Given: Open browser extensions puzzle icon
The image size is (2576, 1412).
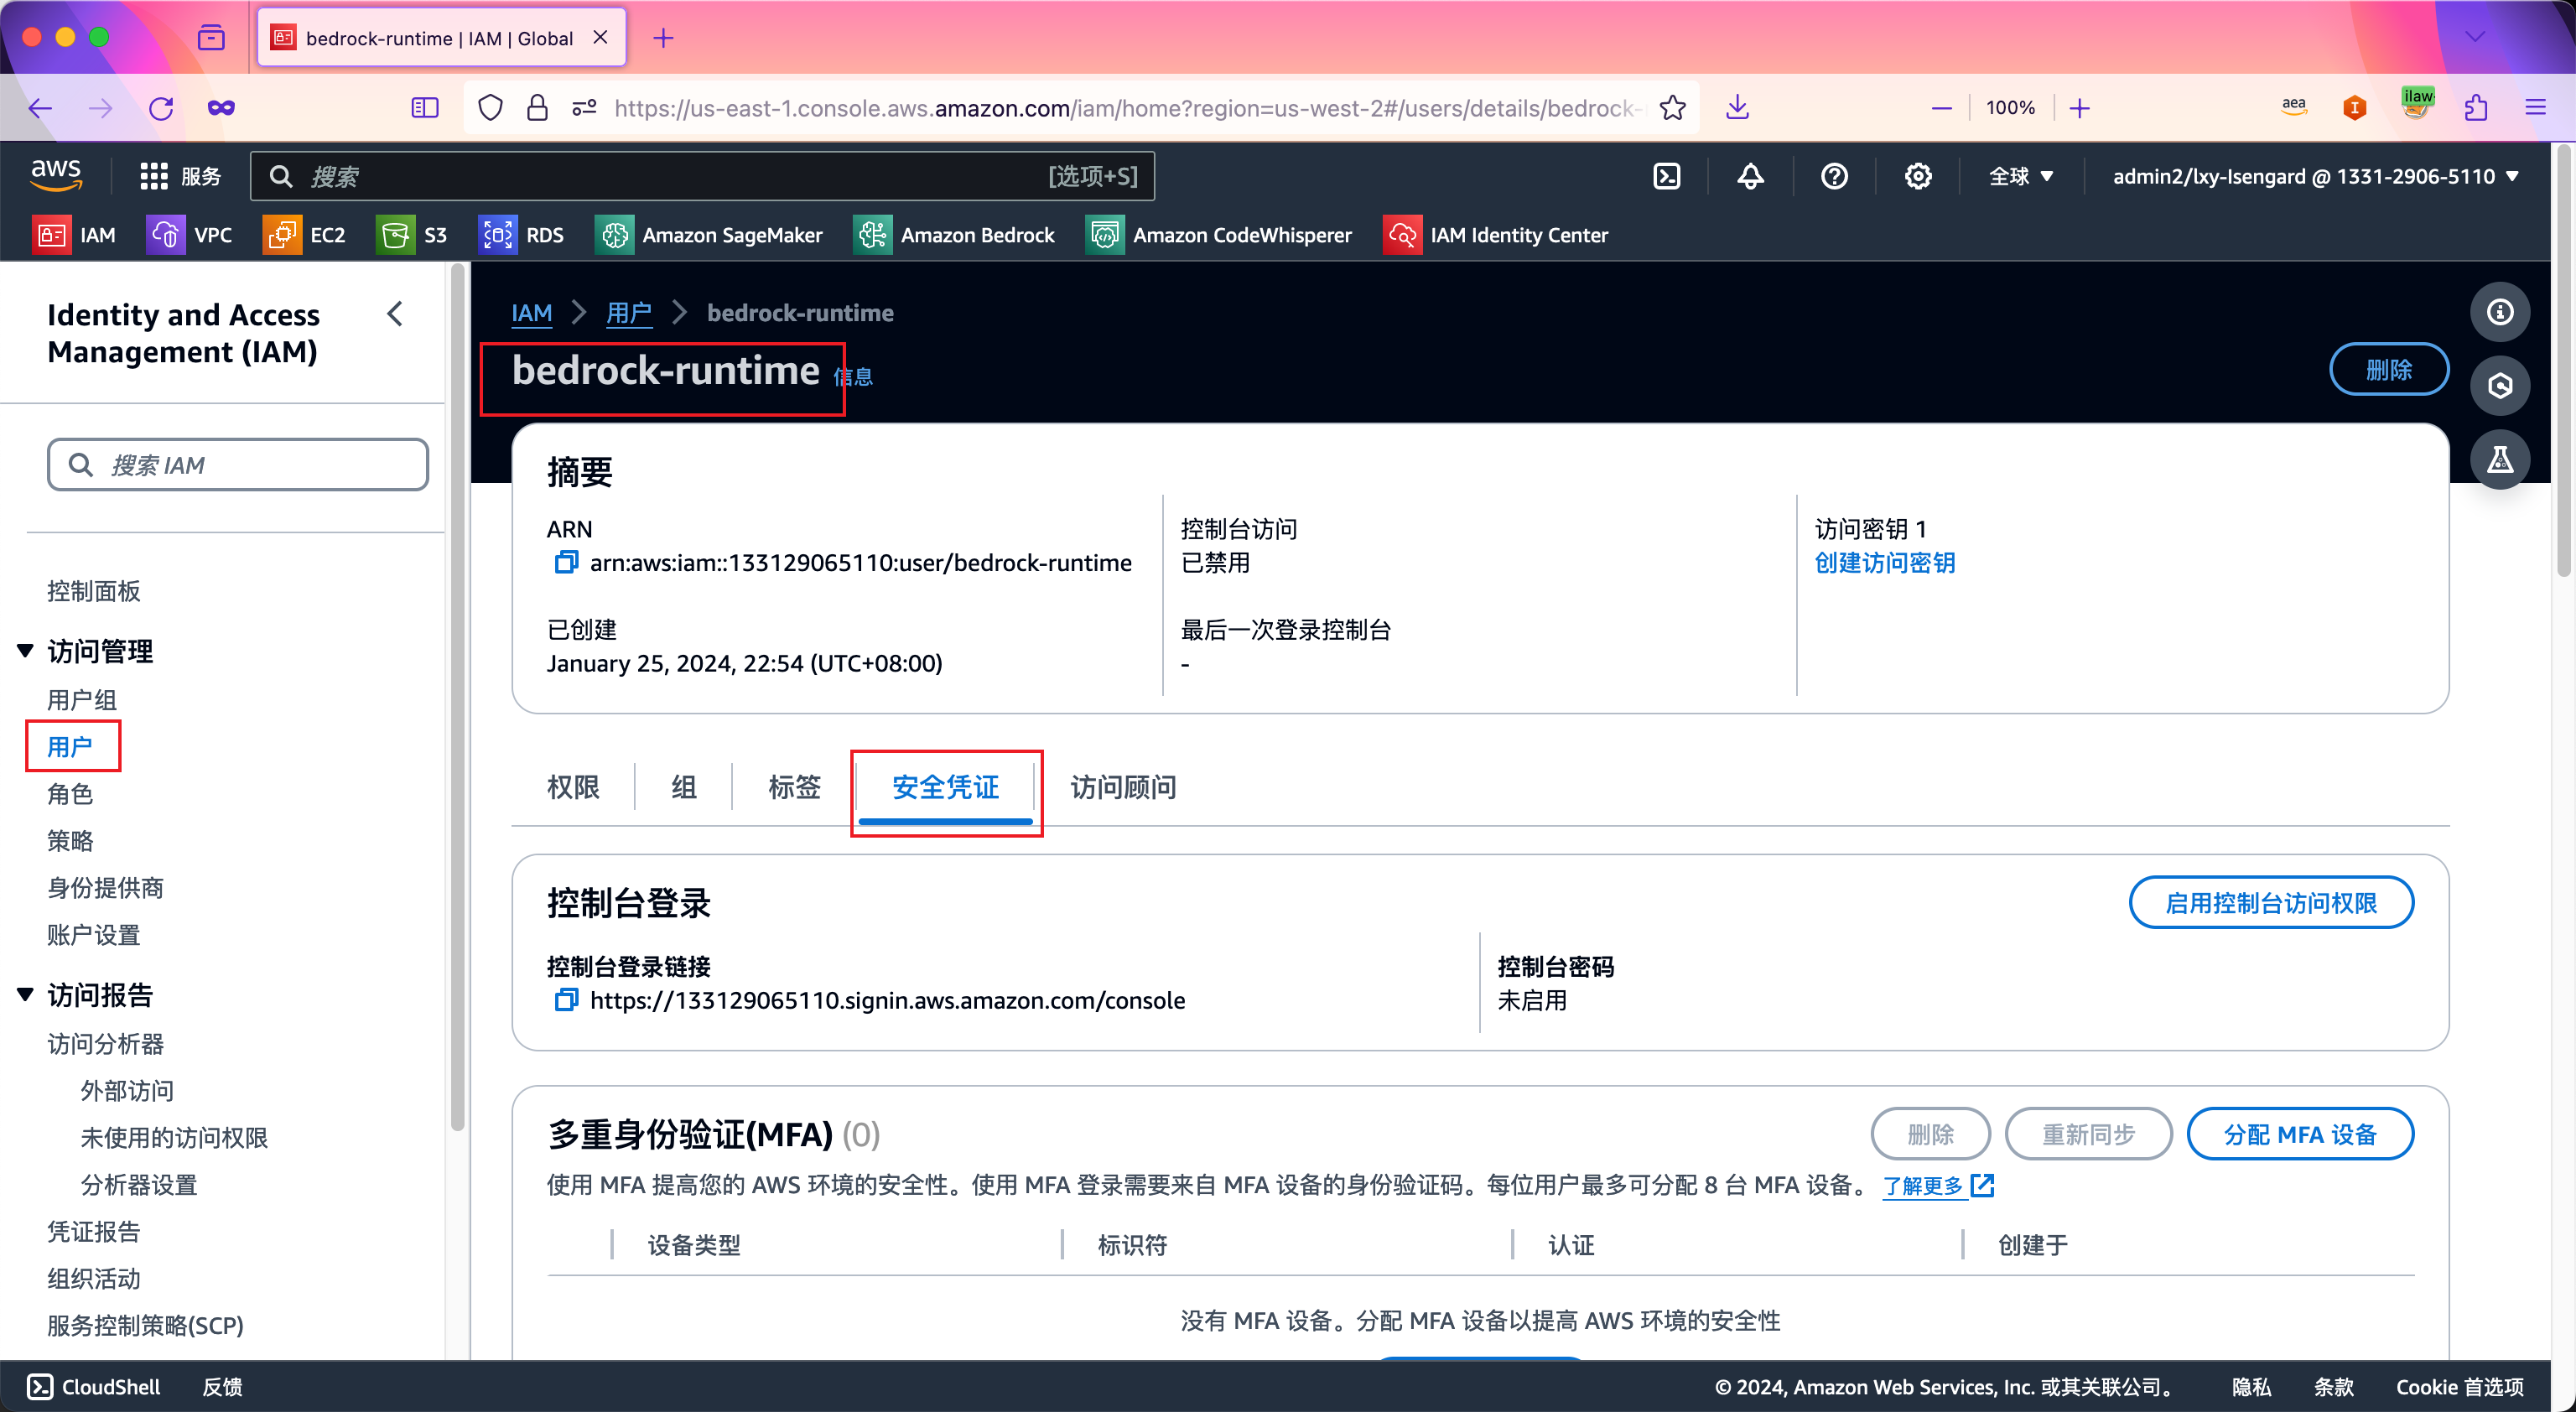Looking at the screenshot, I should click(2476, 107).
